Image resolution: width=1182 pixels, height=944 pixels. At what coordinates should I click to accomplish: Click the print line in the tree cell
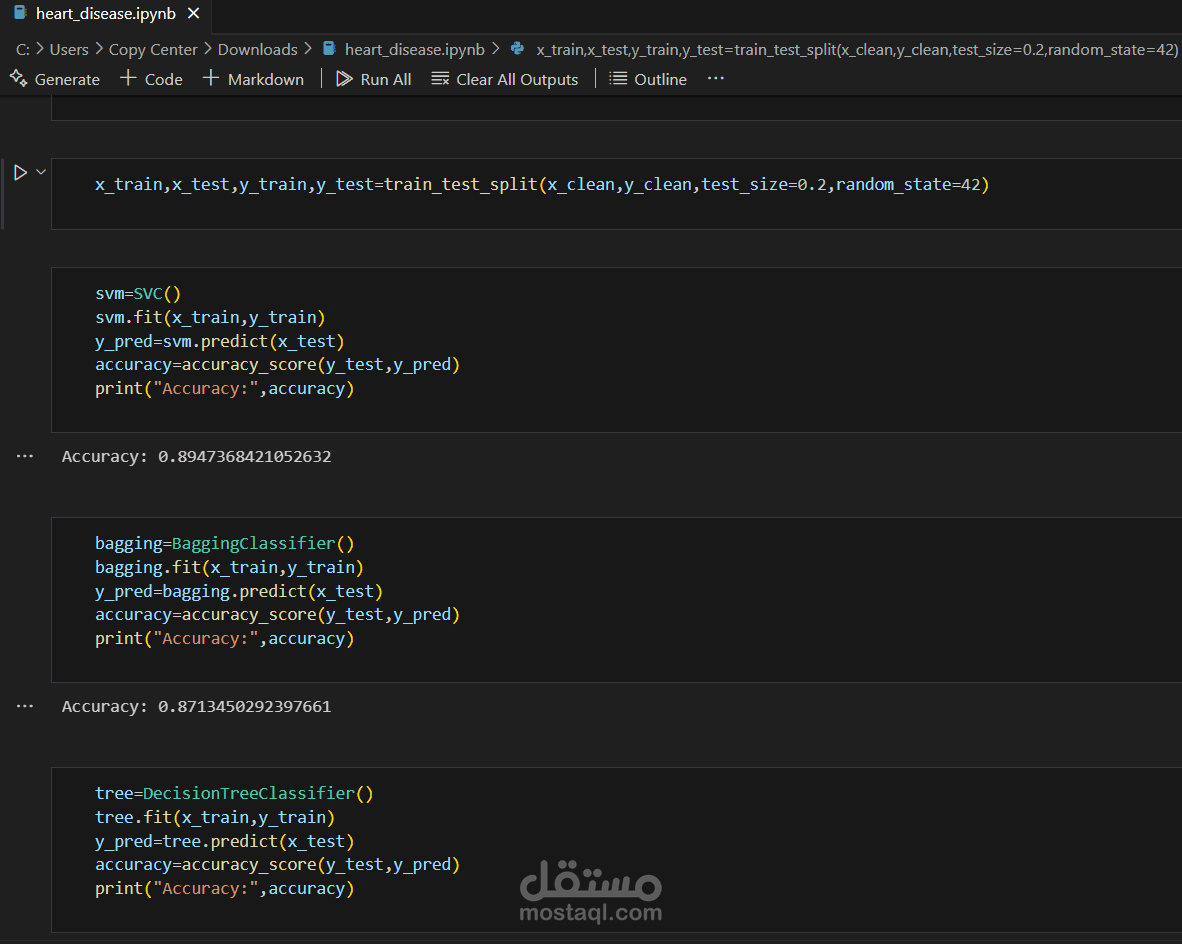tap(225, 889)
